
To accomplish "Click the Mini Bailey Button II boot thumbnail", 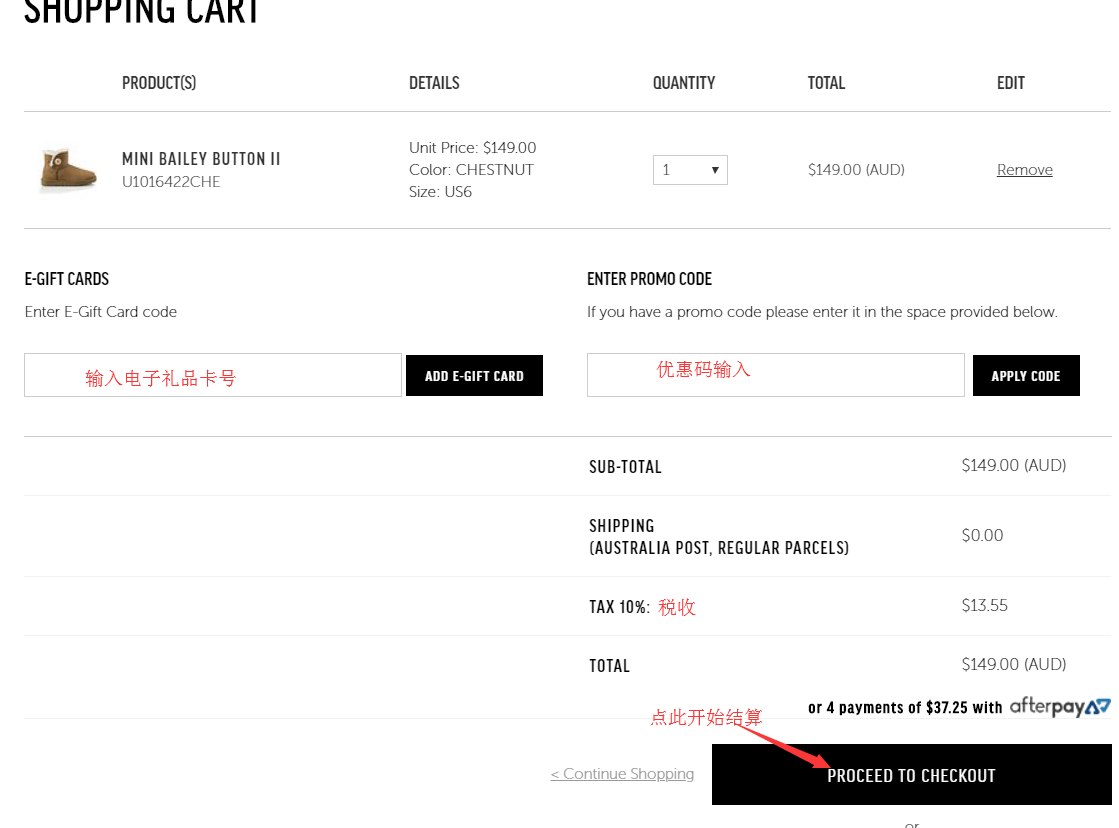I will (68, 169).
